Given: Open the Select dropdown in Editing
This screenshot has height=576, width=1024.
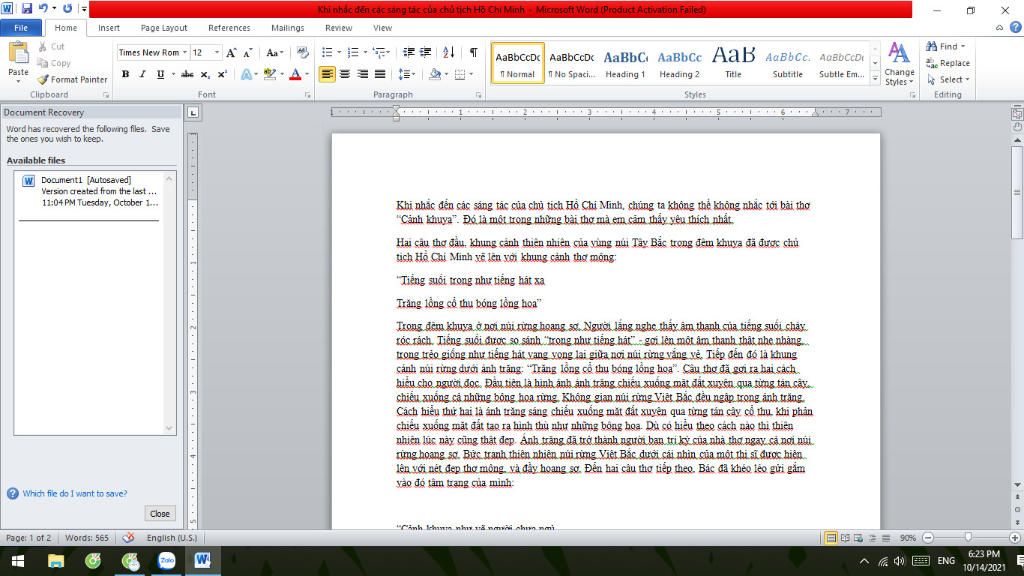Looking at the screenshot, I should tap(949, 79).
